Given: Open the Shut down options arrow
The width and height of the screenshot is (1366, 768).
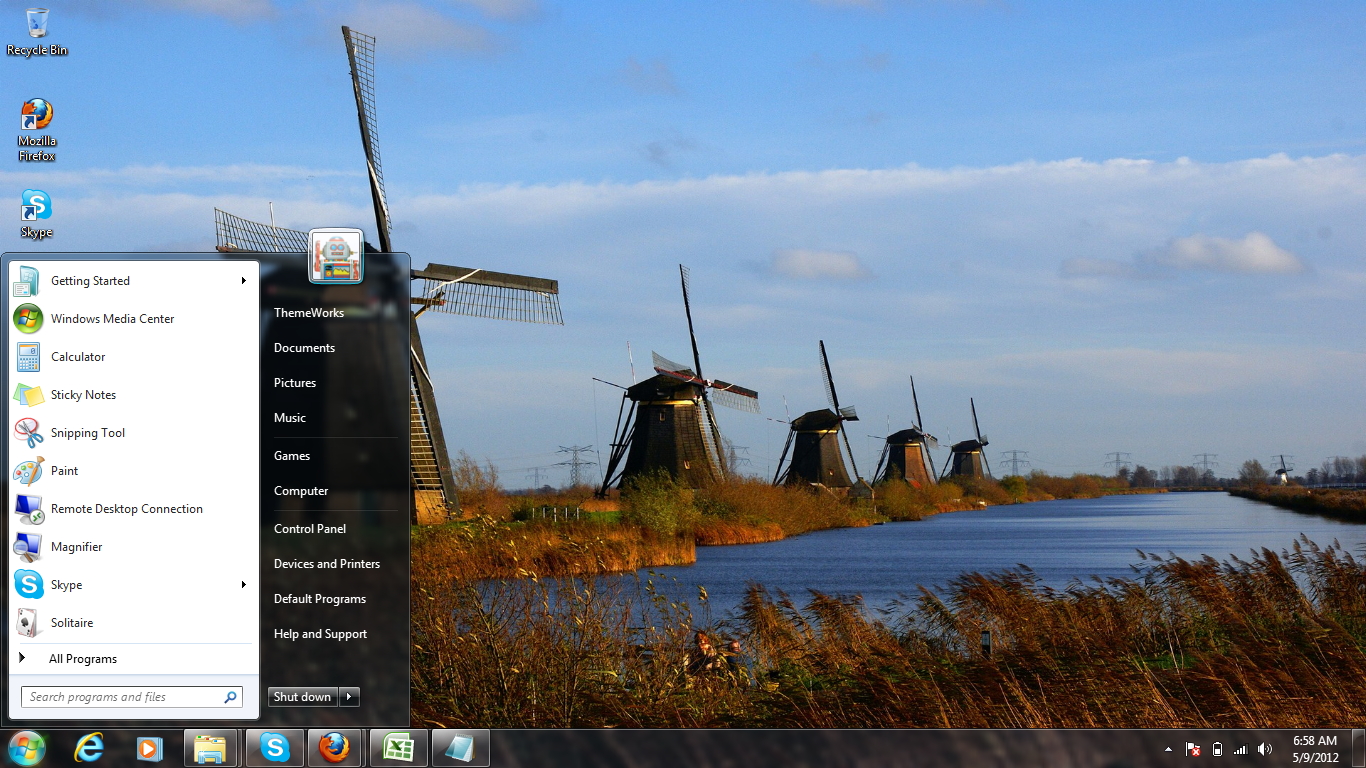Looking at the screenshot, I should 348,696.
